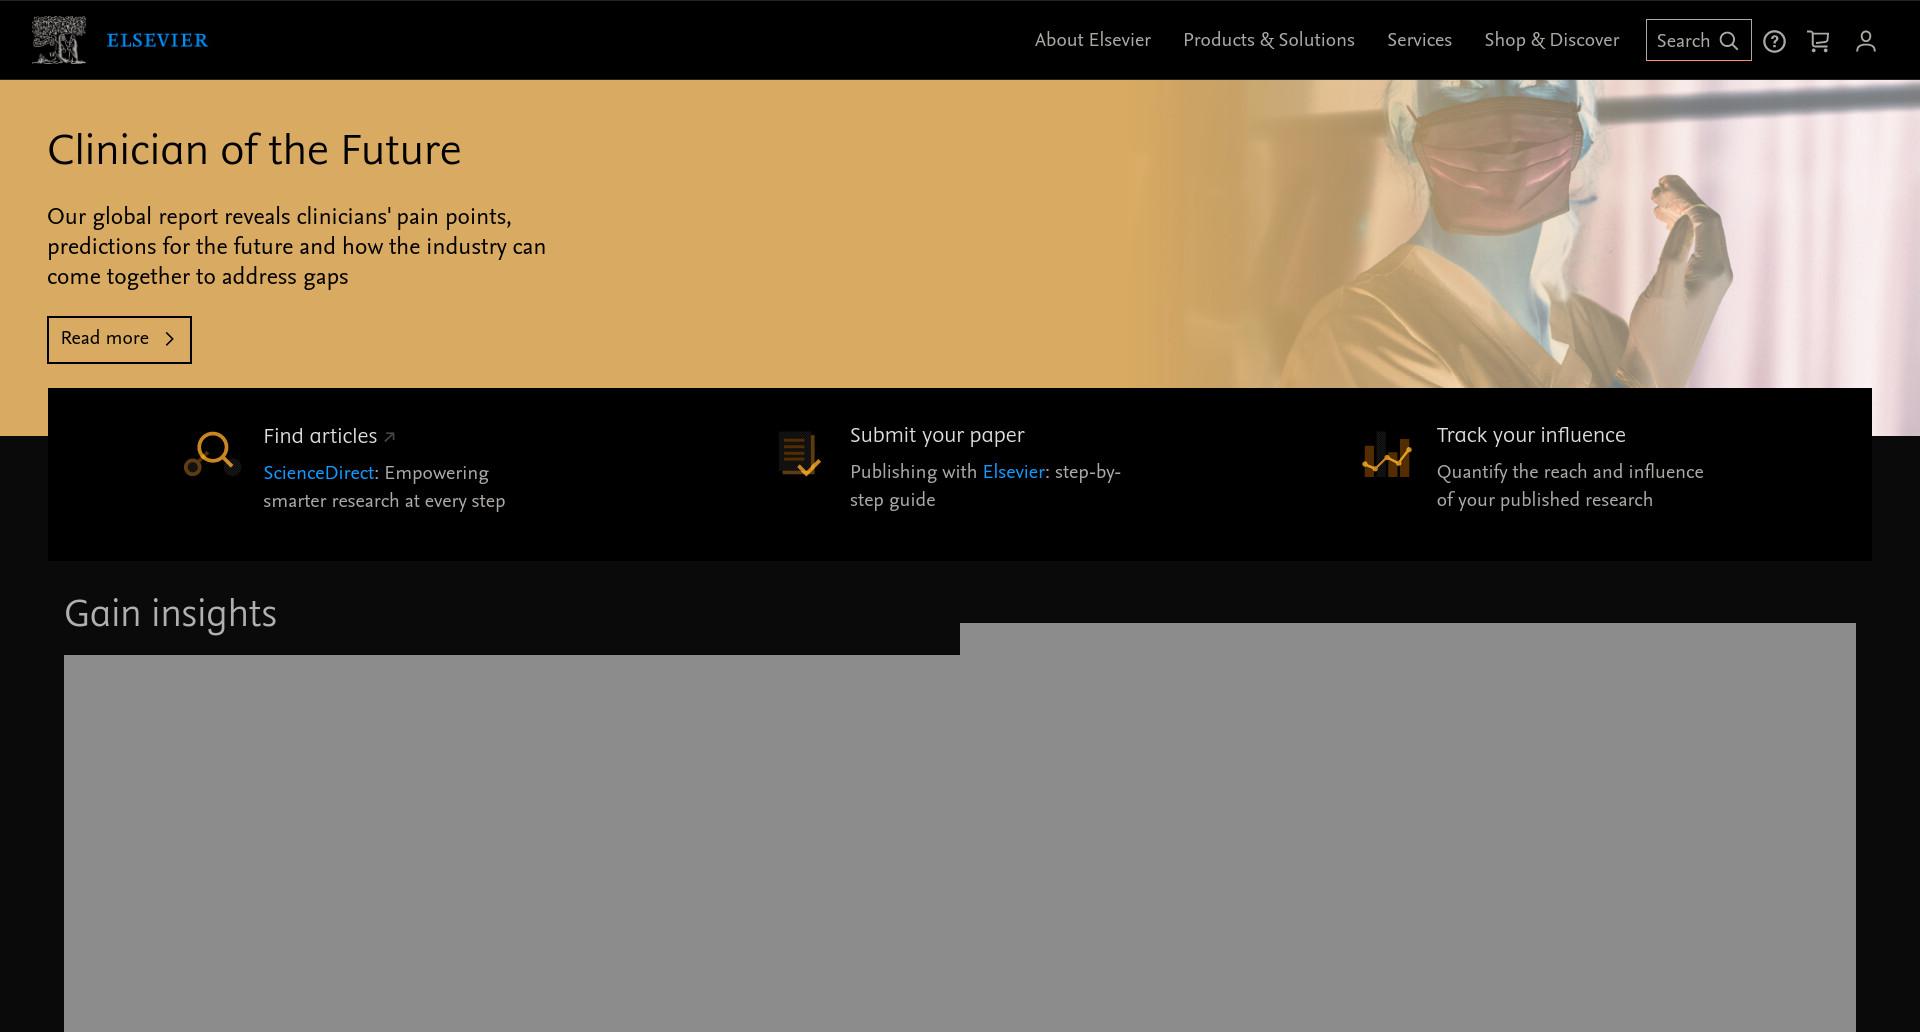
Task: Open the Products & Solutions menu
Action: point(1268,40)
